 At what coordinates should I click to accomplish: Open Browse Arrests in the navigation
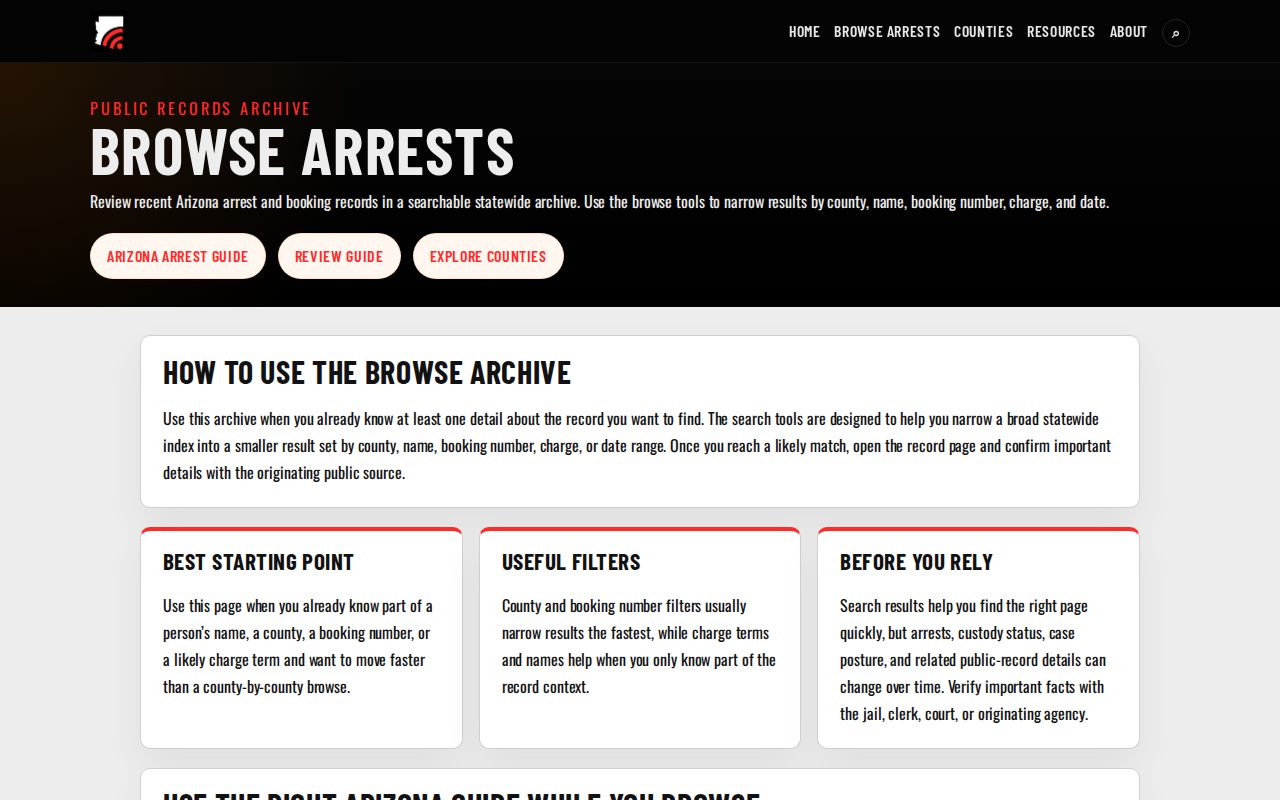point(887,32)
